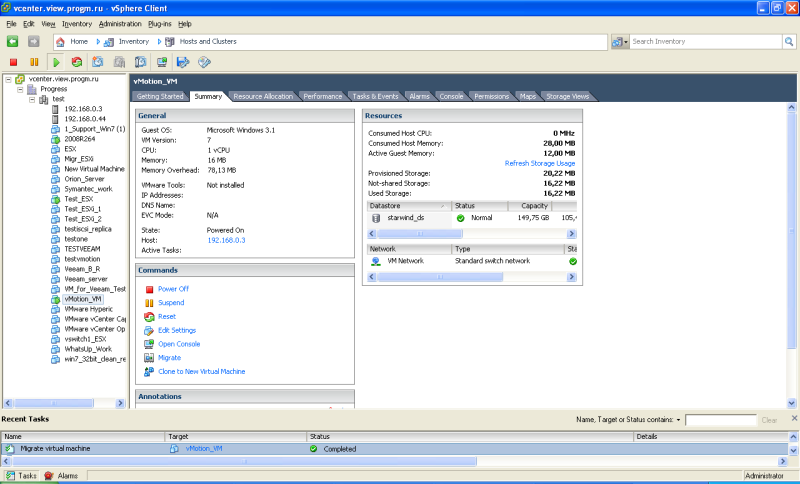Click the Edit Settings command icon

[x=149, y=330]
